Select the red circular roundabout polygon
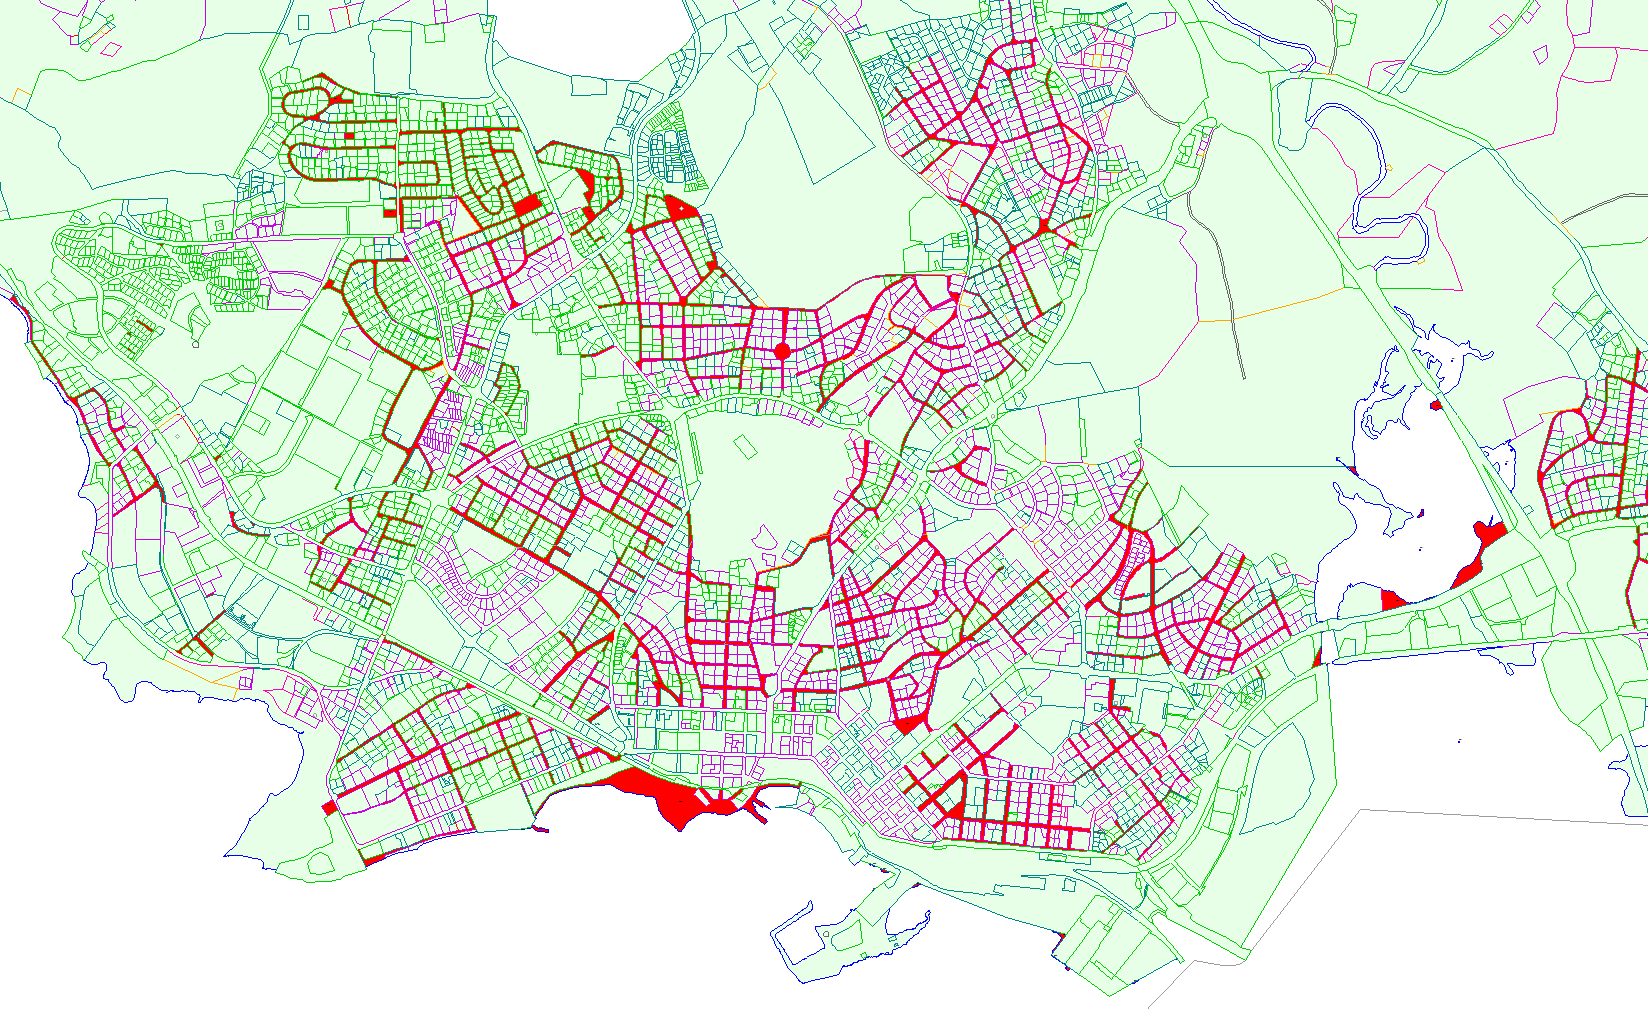Viewport: 1648px width, 1009px height. [x=782, y=351]
